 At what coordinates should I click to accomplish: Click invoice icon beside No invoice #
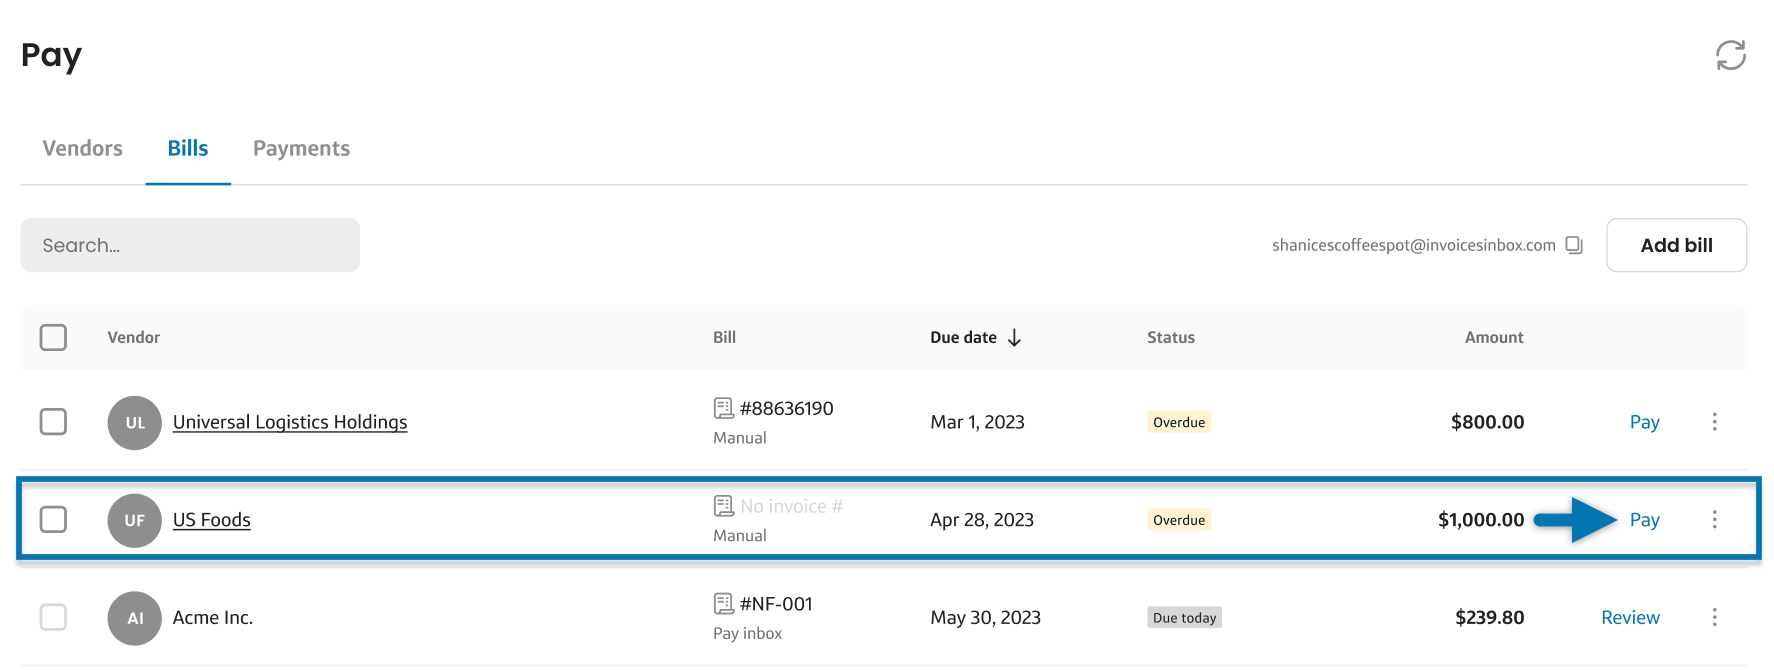point(724,506)
